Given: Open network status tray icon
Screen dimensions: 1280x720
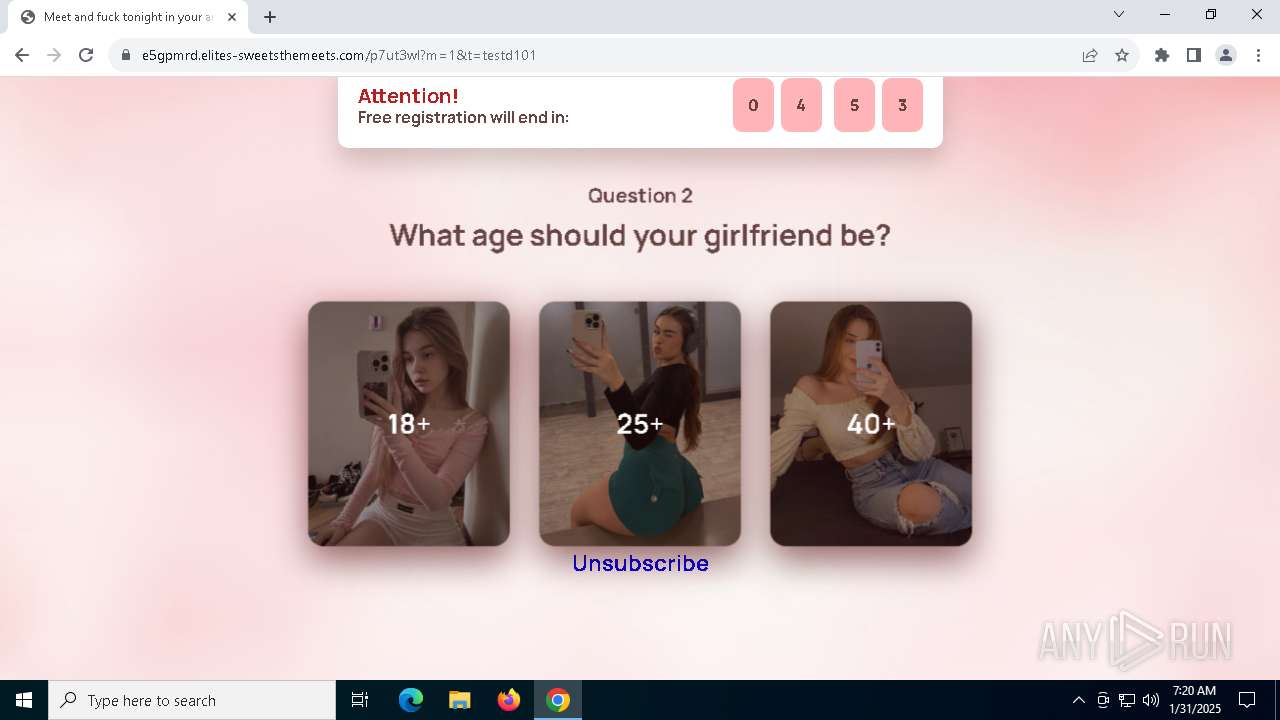Looking at the screenshot, I should click(1127, 700).
